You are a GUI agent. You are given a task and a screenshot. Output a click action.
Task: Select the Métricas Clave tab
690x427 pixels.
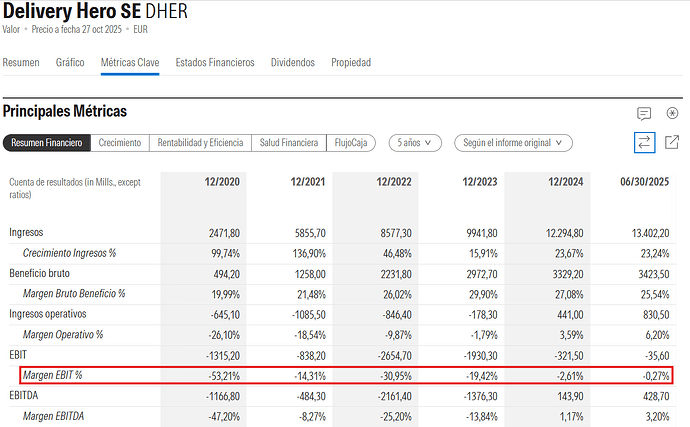point(130,62)
